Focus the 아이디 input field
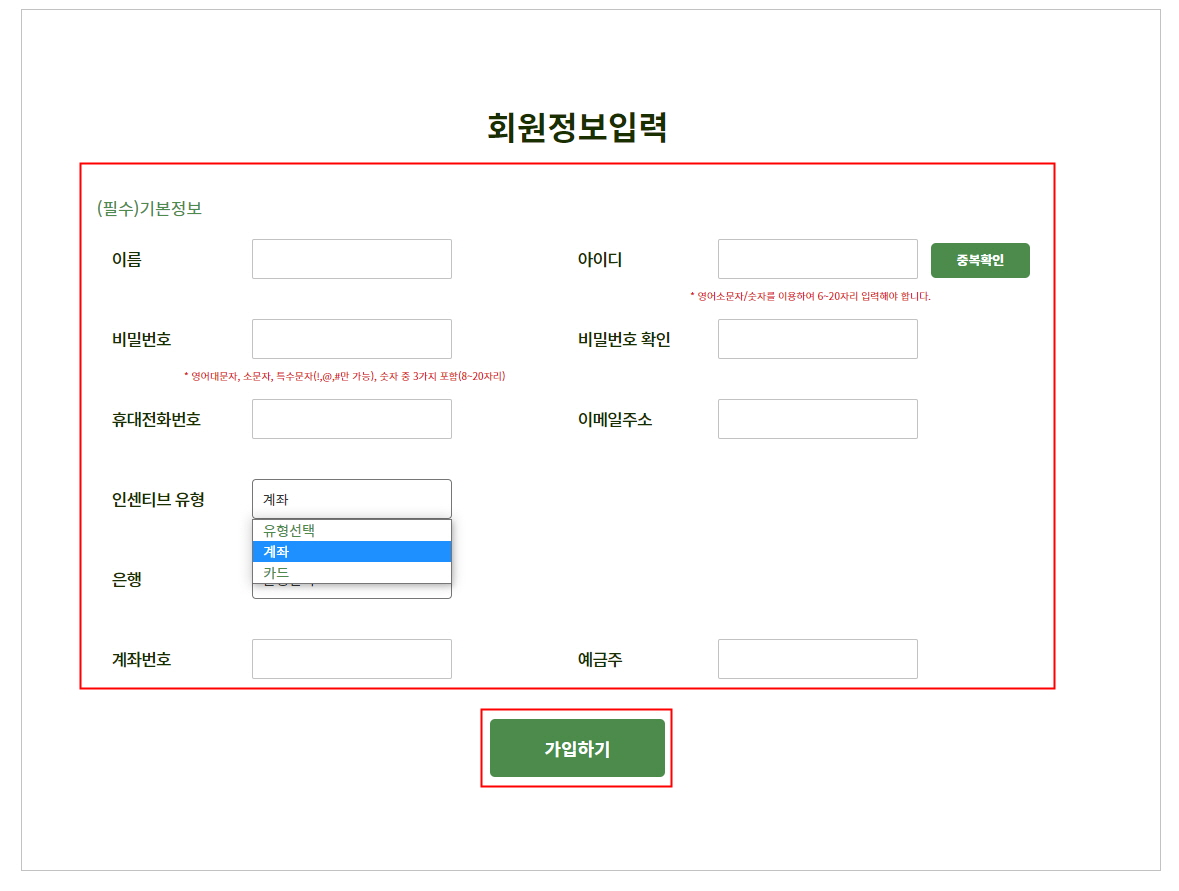Viewport: 1179px width, 891px height. pos(817,259)
